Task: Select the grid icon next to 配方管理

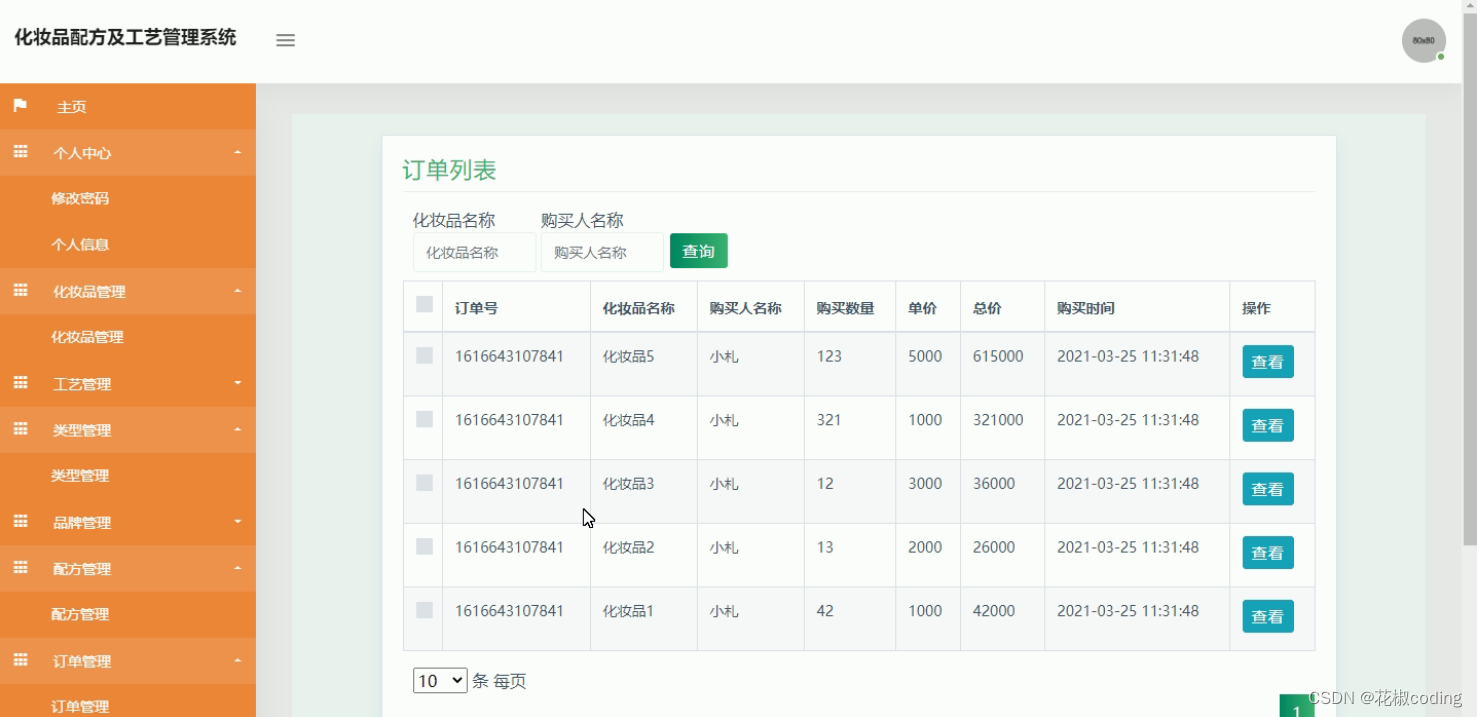Action: tap(20, 568)
